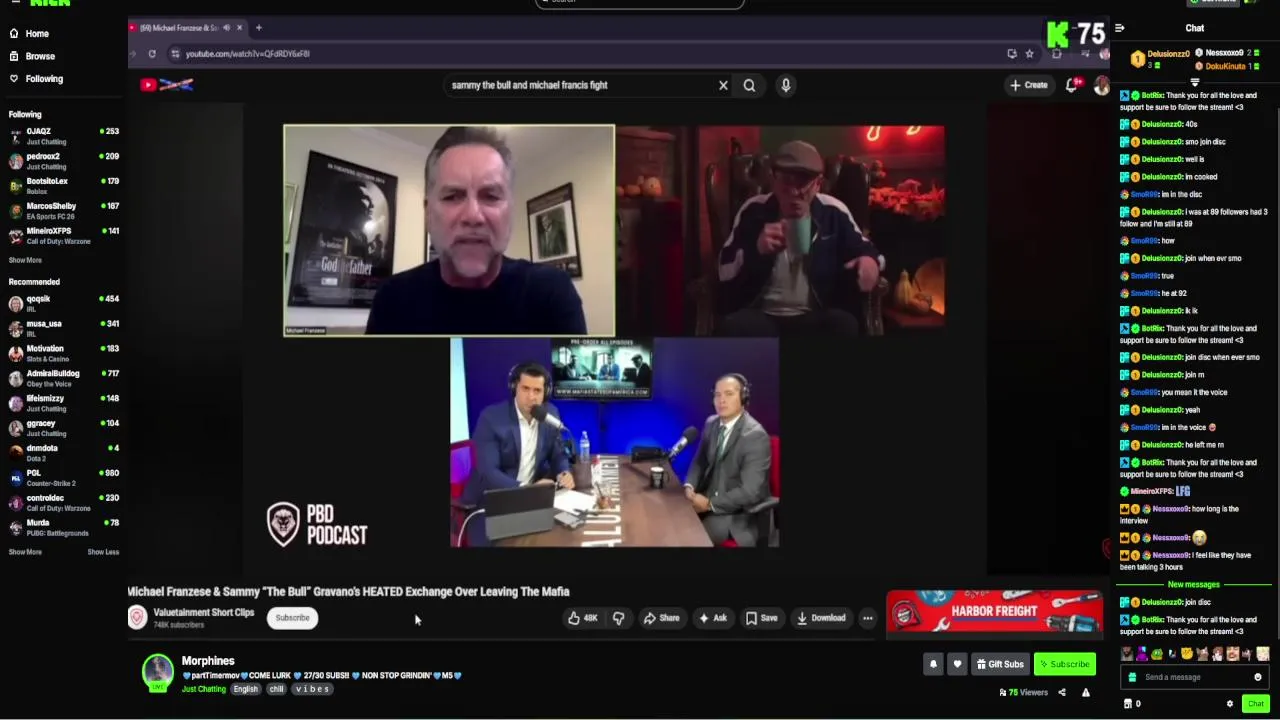Open pedroox2 channel in sidebar
The image size is (1280, 720).
coord(62,161)
